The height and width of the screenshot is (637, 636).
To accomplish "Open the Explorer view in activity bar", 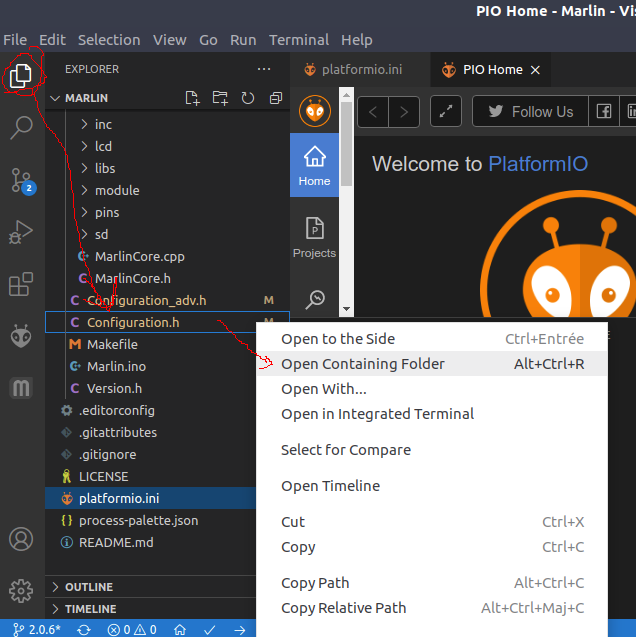I will point(21,76).
